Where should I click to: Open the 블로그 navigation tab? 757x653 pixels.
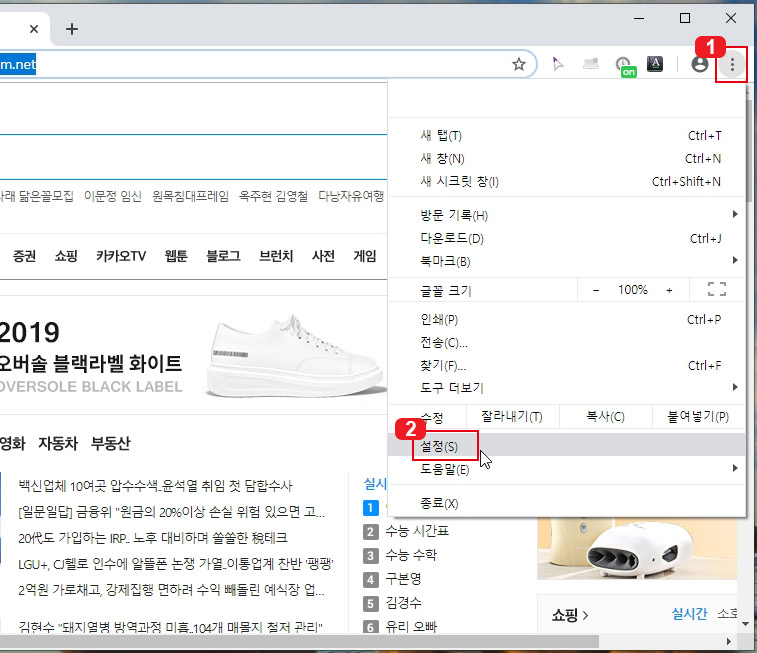coord(223,256)
